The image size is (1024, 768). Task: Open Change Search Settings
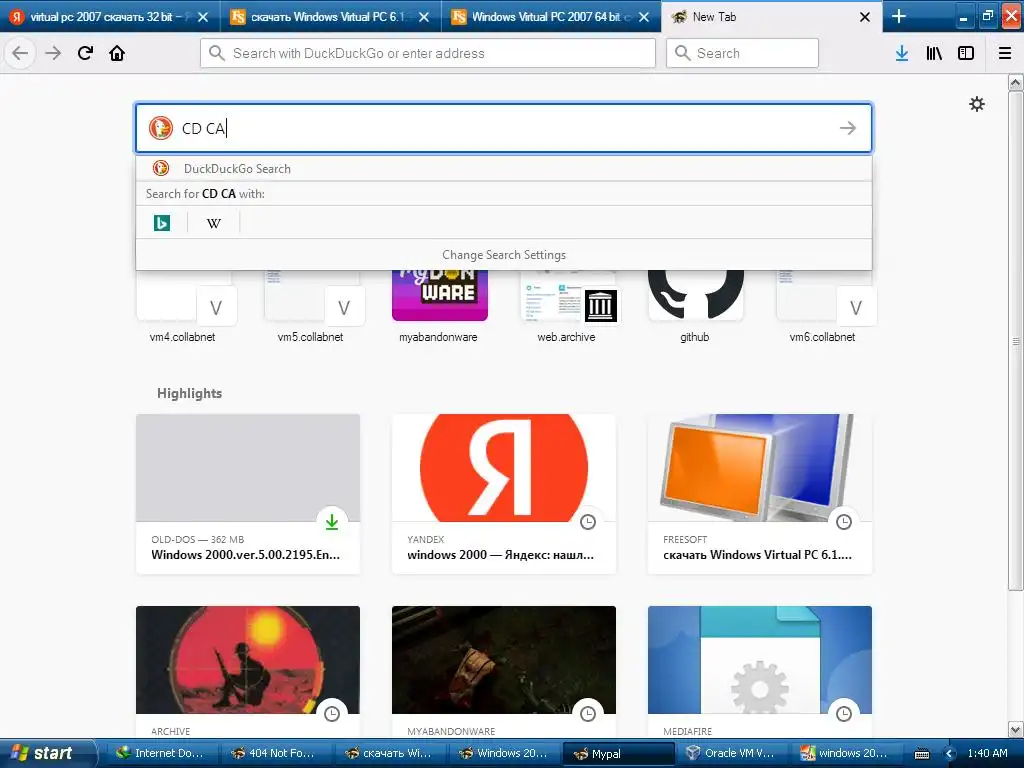504,255
